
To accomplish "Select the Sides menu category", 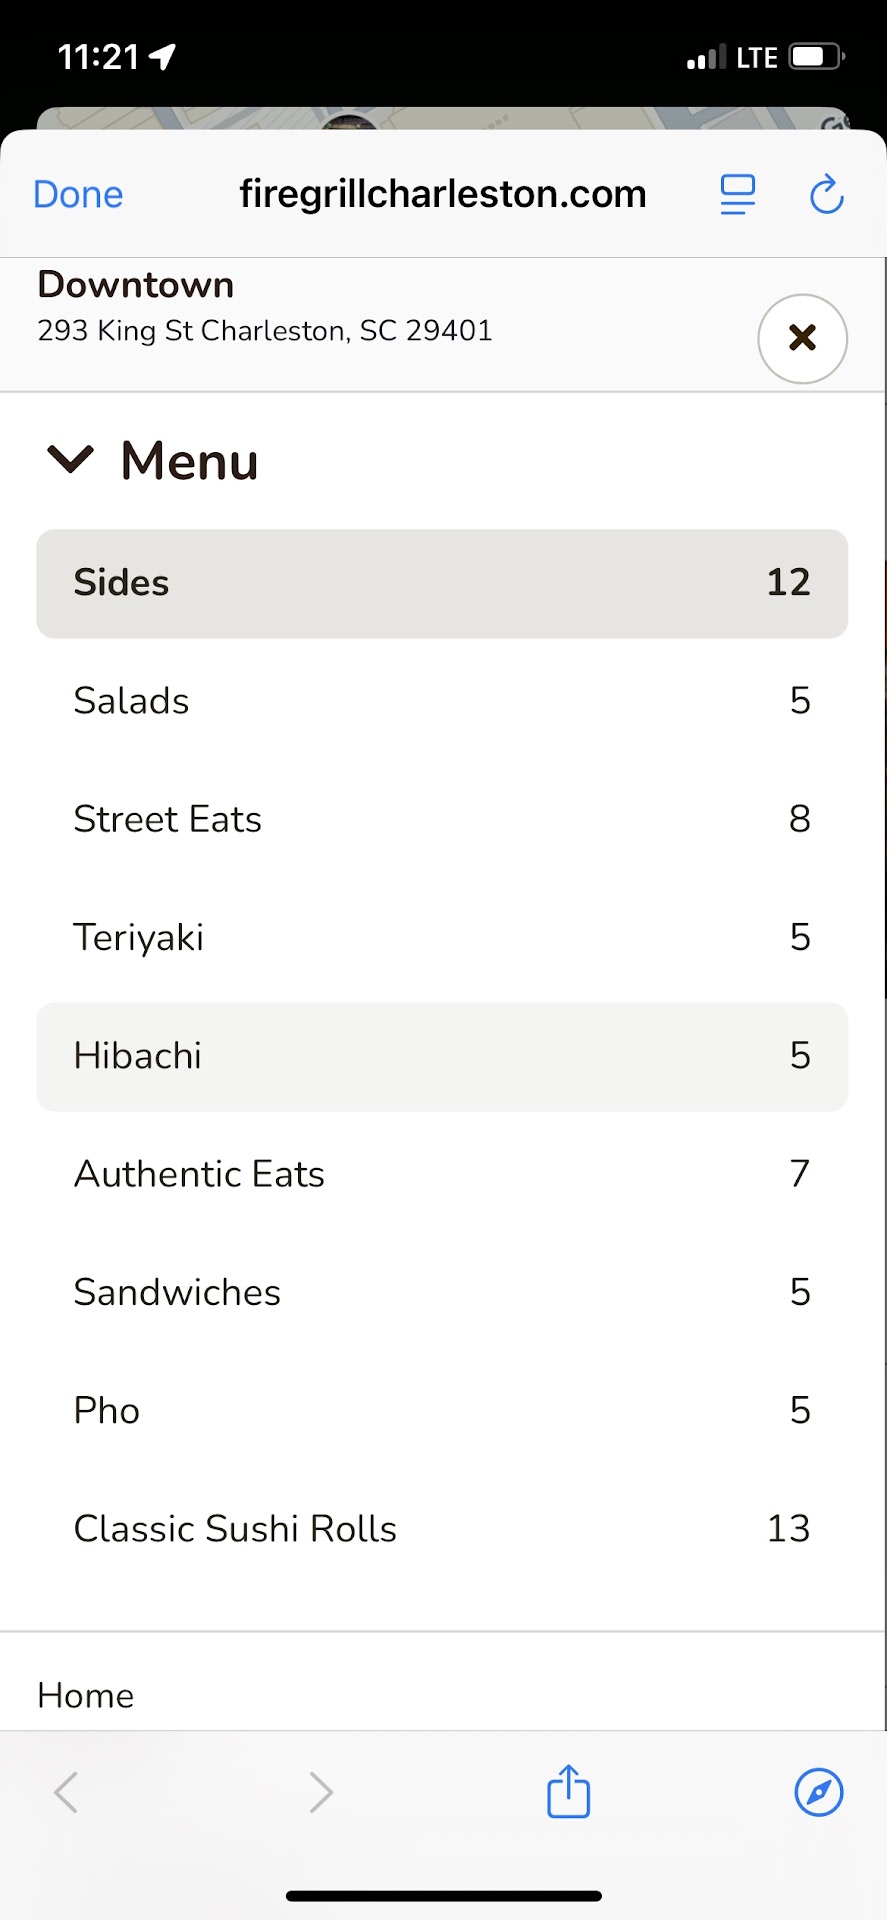I will tap(442, 583).
